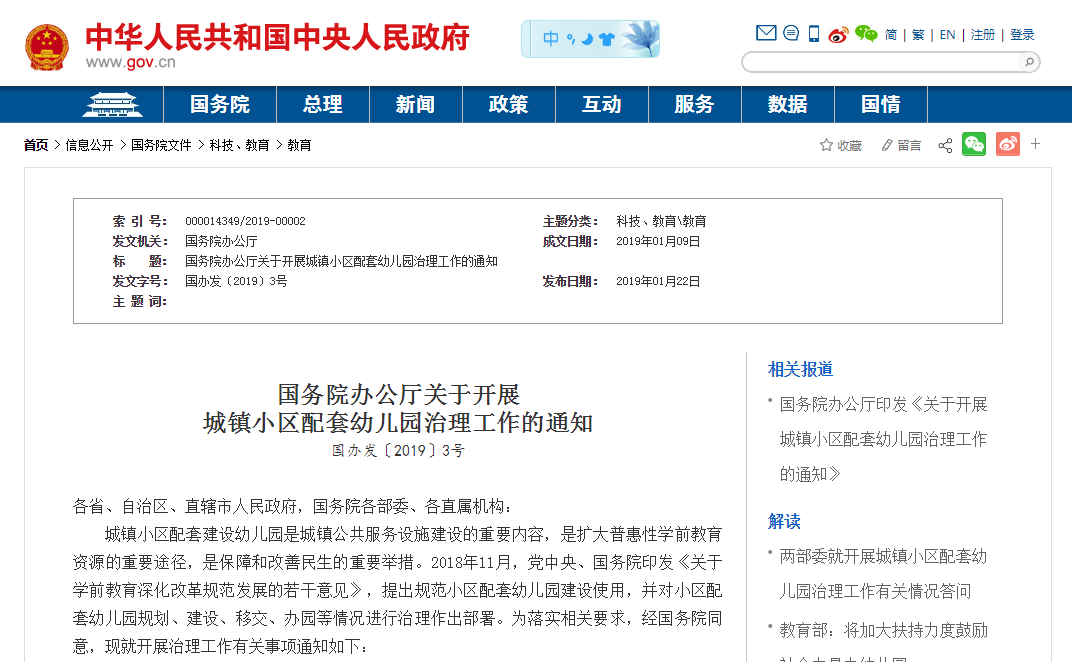The width and height of the screenshot is (1072, 662).
Task: Open the 政策 navigation menu item
Action: pos(508,104)
